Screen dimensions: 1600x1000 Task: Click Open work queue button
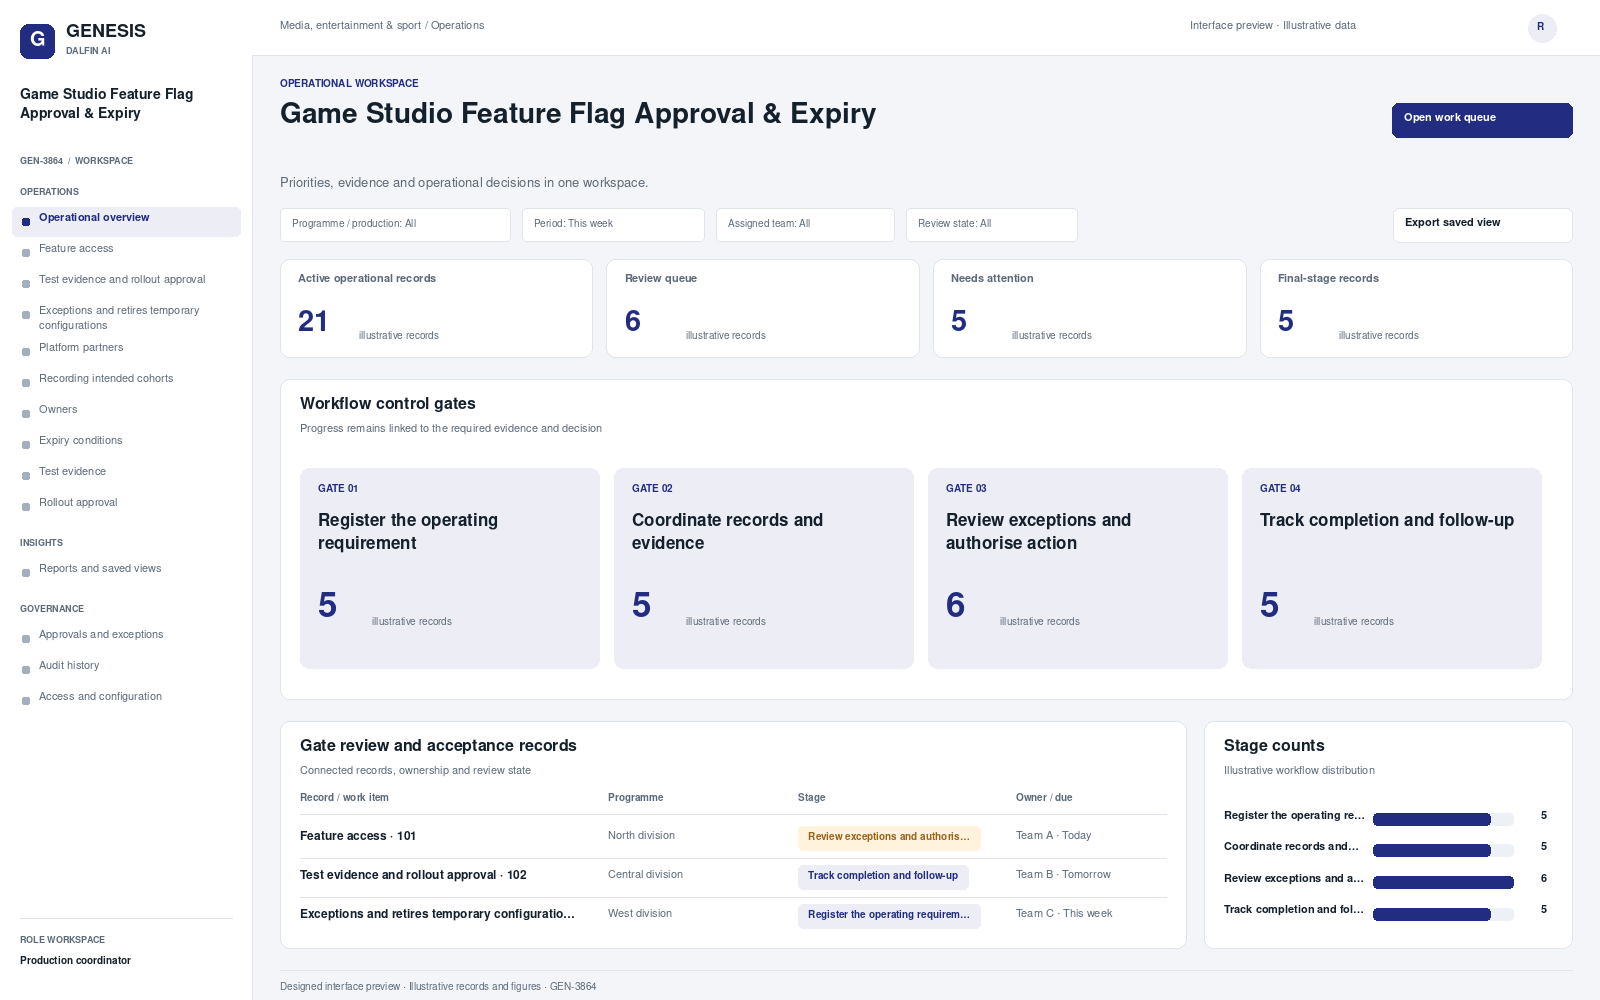click(1482, 120)
